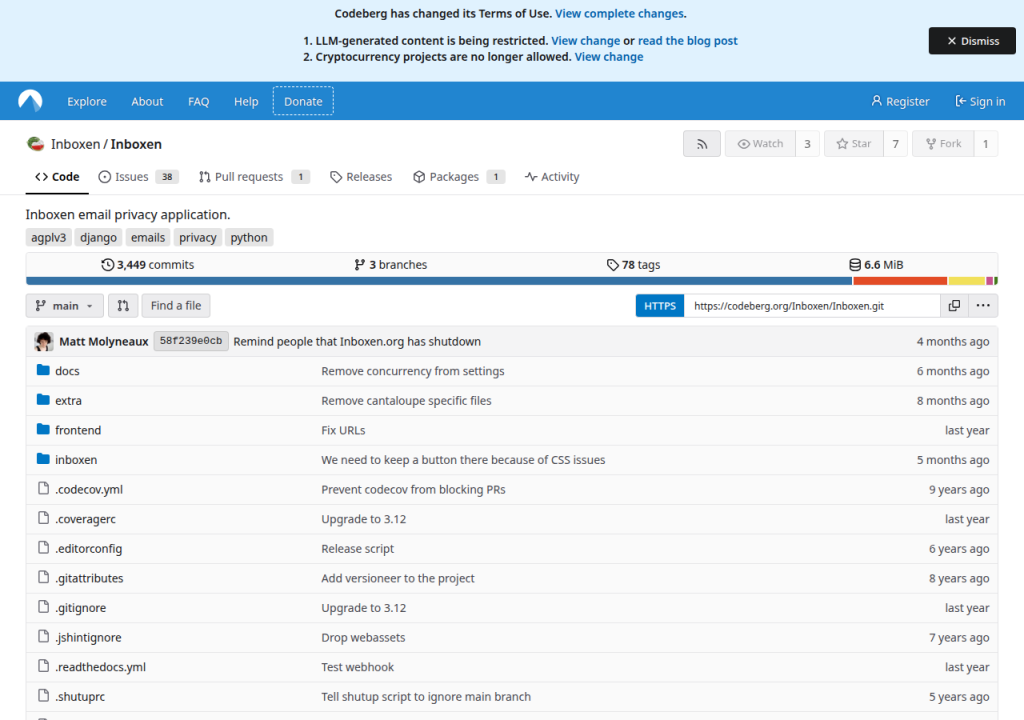Screen dimensions: 1024x720
Task: Open the Inboxen owner link in breadcrumb
Action: click(75, 144)
